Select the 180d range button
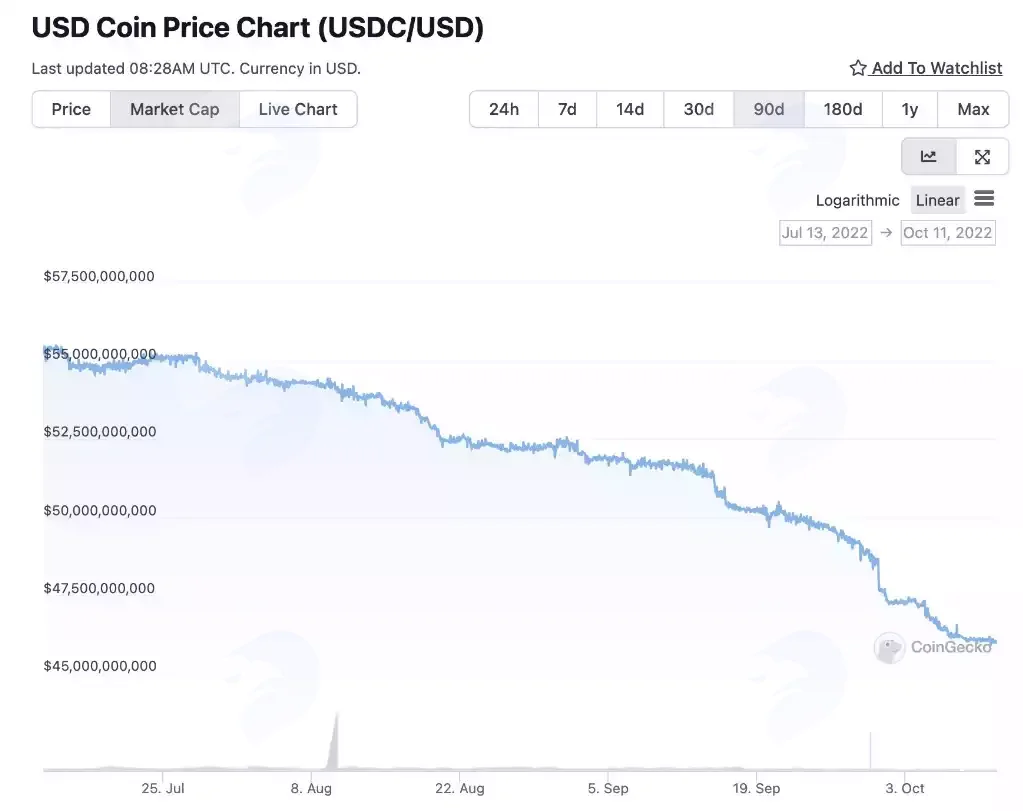Image resolution: width=1023 pixels, height=811 pixels. (x=843, y=109)
